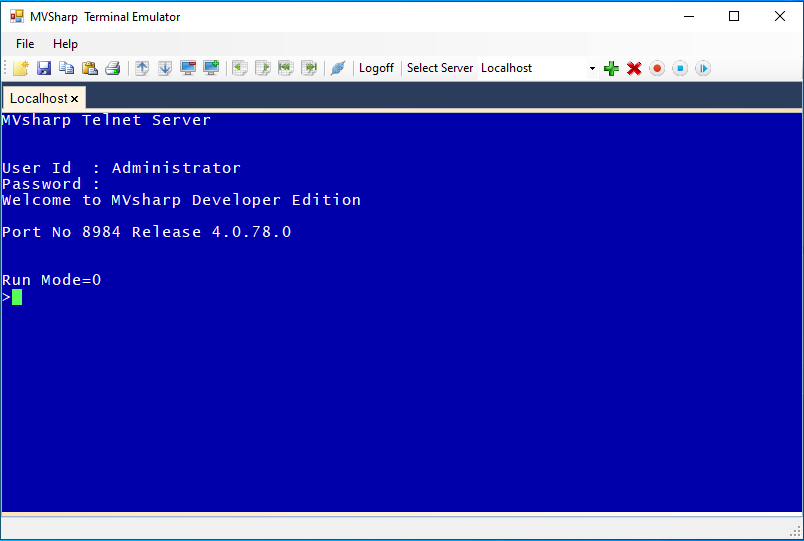804x541 pixels.
Task: Open the Help menu
Action: [x=65, y=44]
